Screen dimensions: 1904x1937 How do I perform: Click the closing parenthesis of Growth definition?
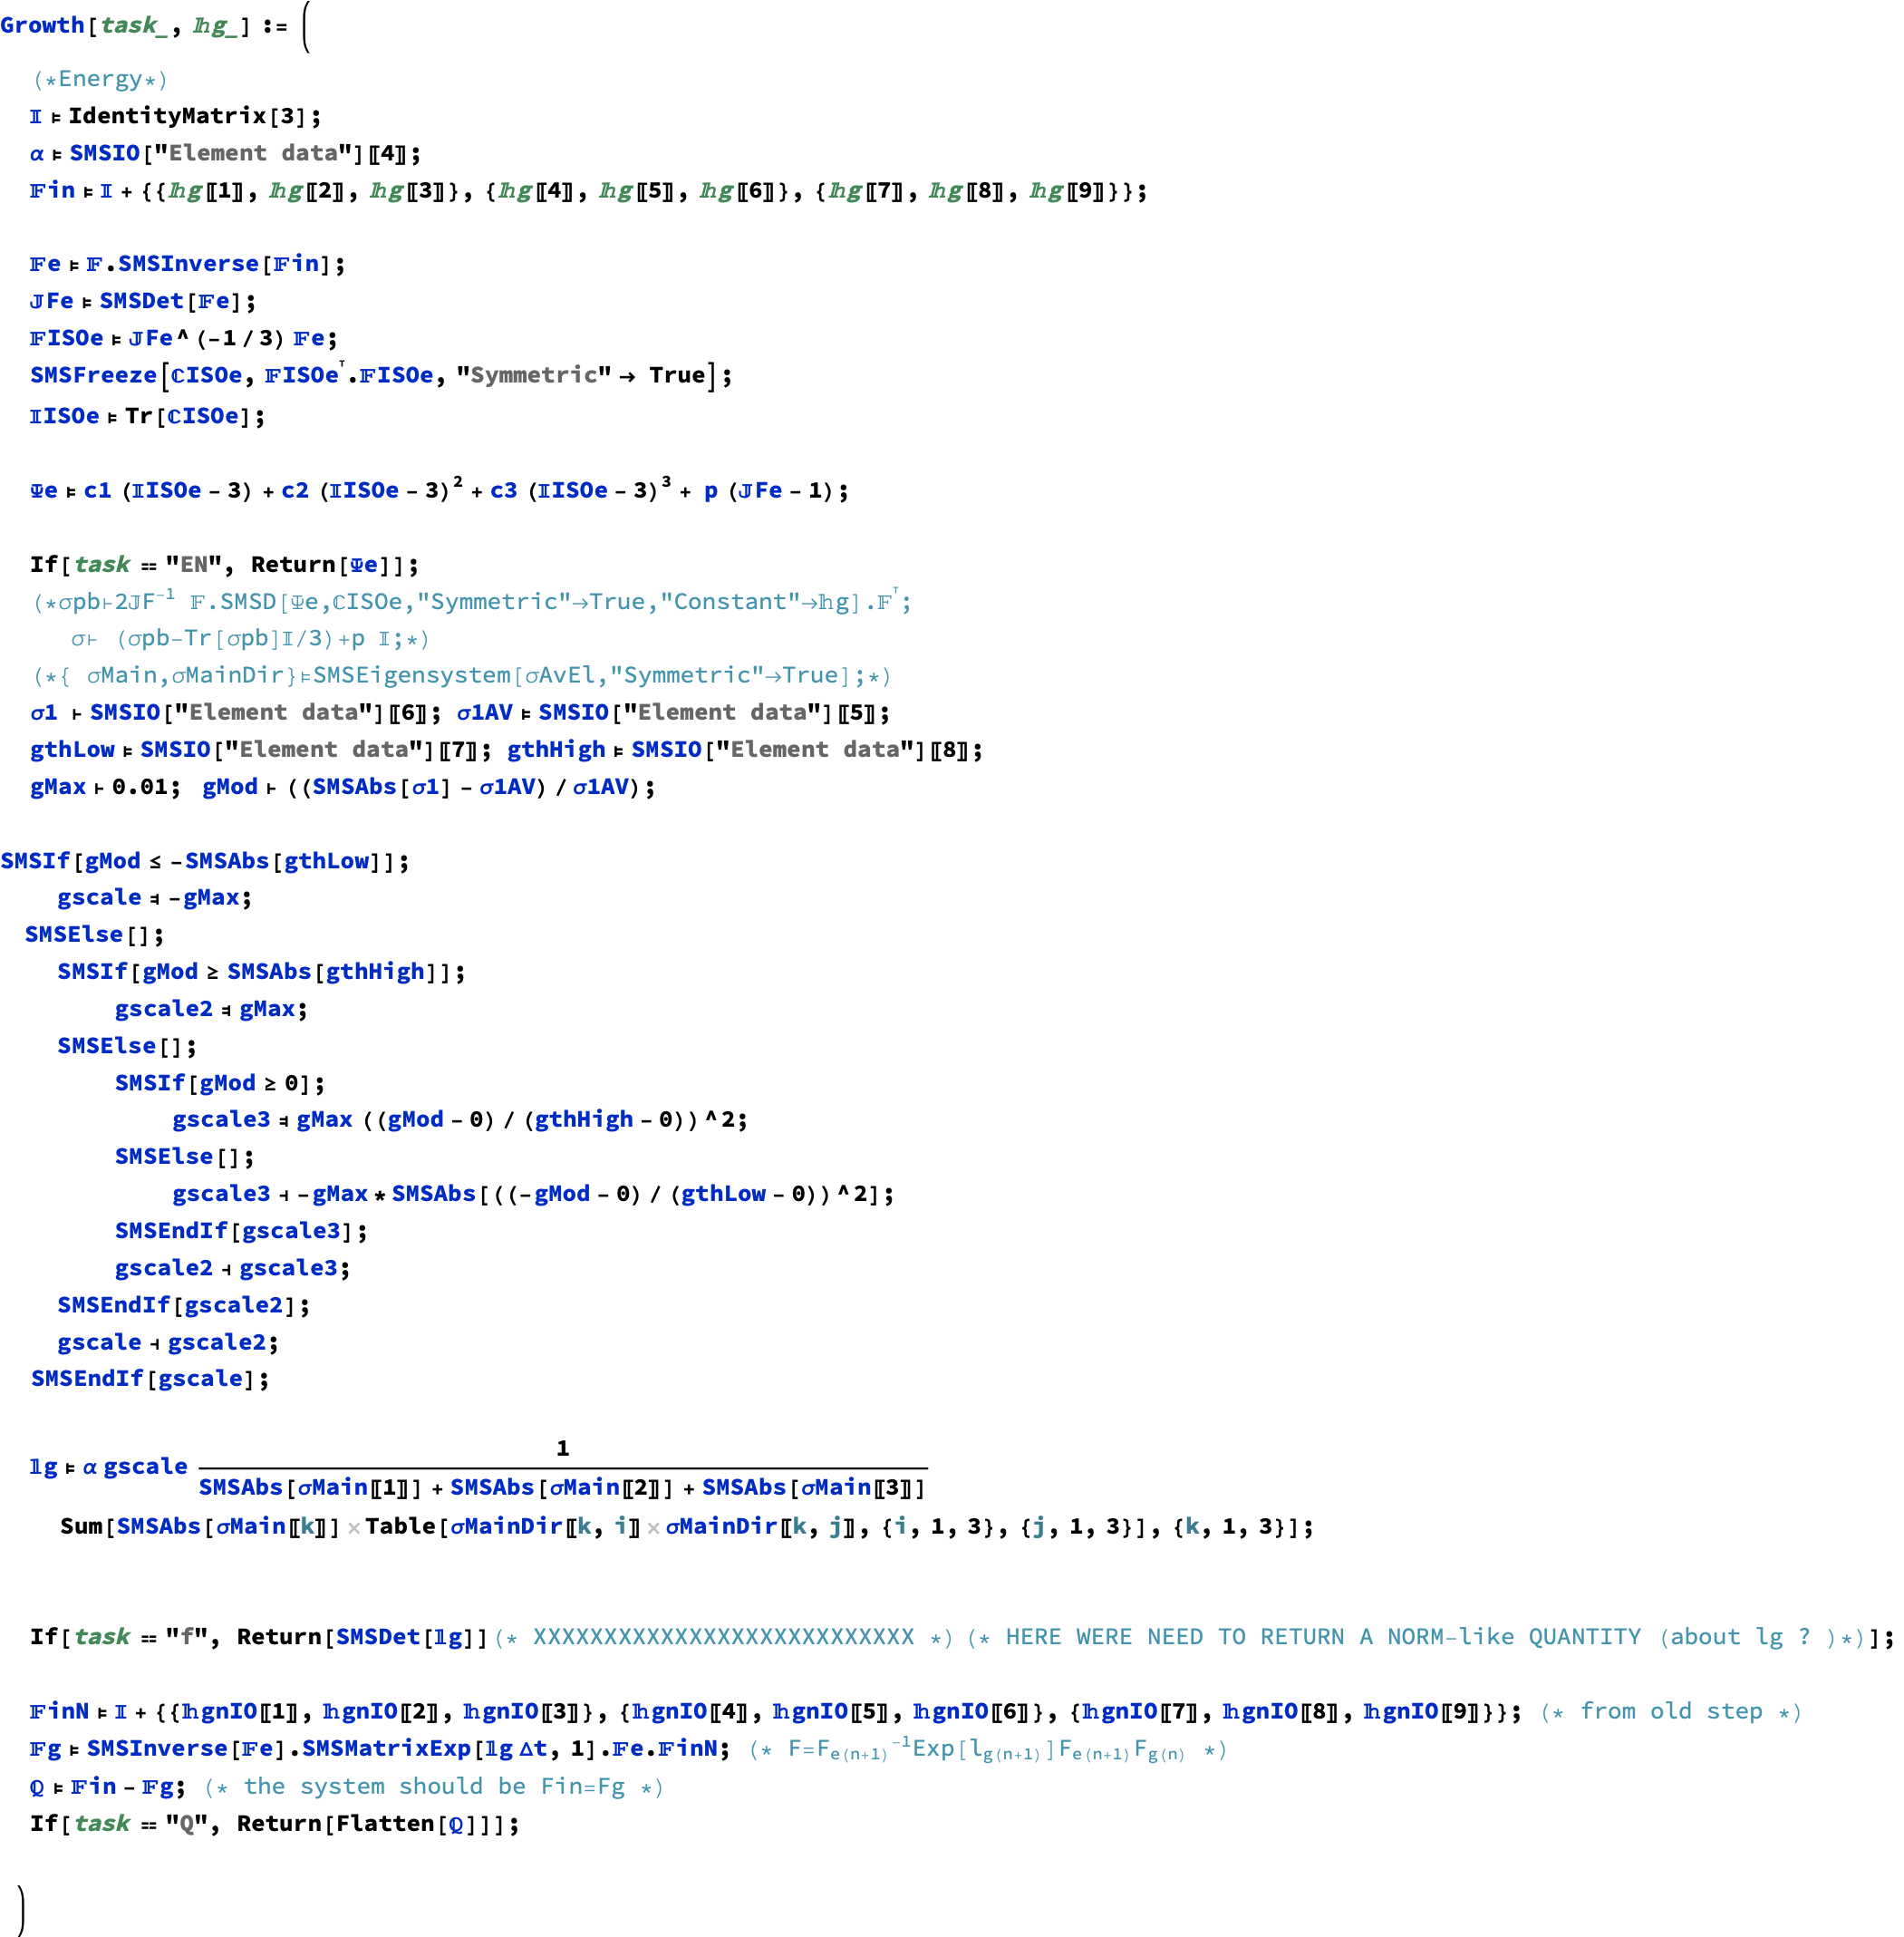[x=21, y=1909]
